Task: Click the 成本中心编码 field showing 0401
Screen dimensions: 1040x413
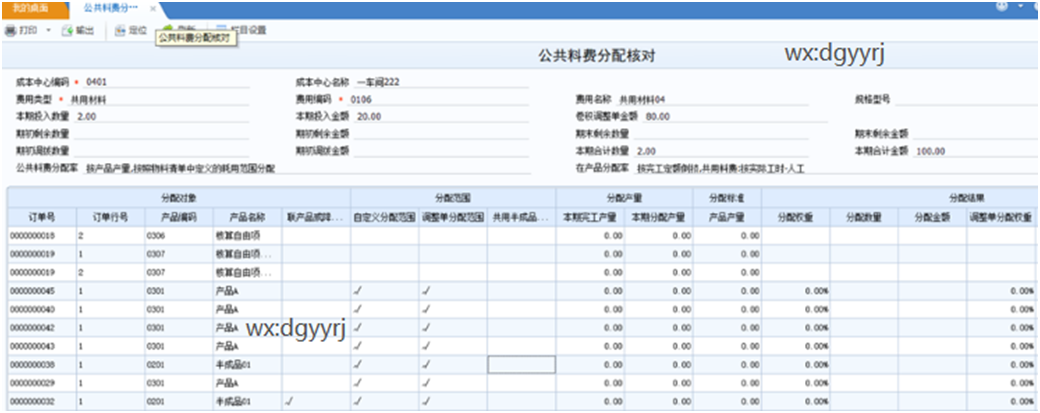Action: [166, 82]
